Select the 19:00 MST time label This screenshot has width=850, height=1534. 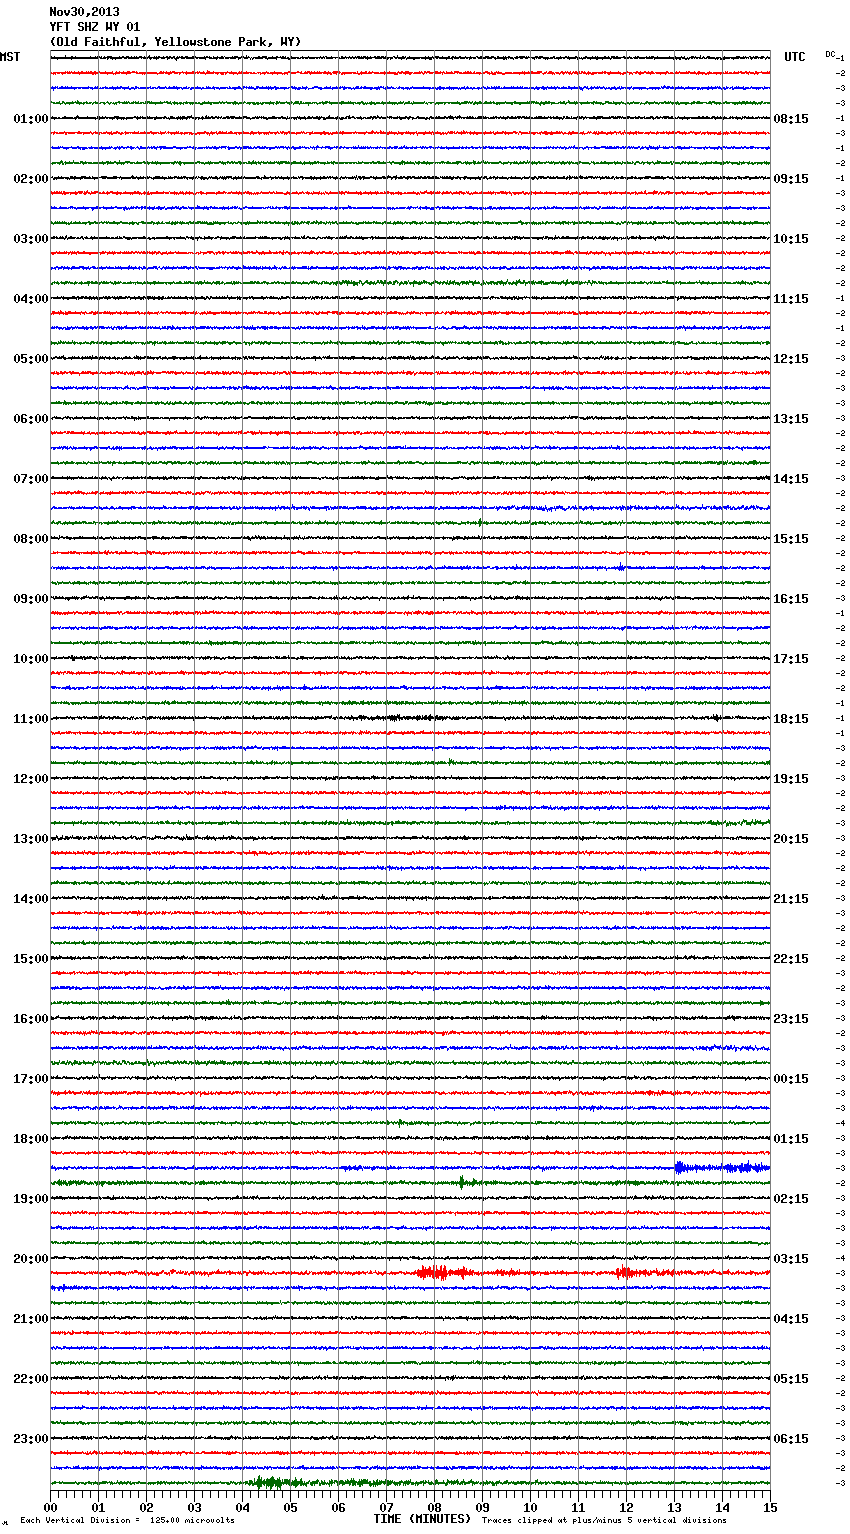31,1199
